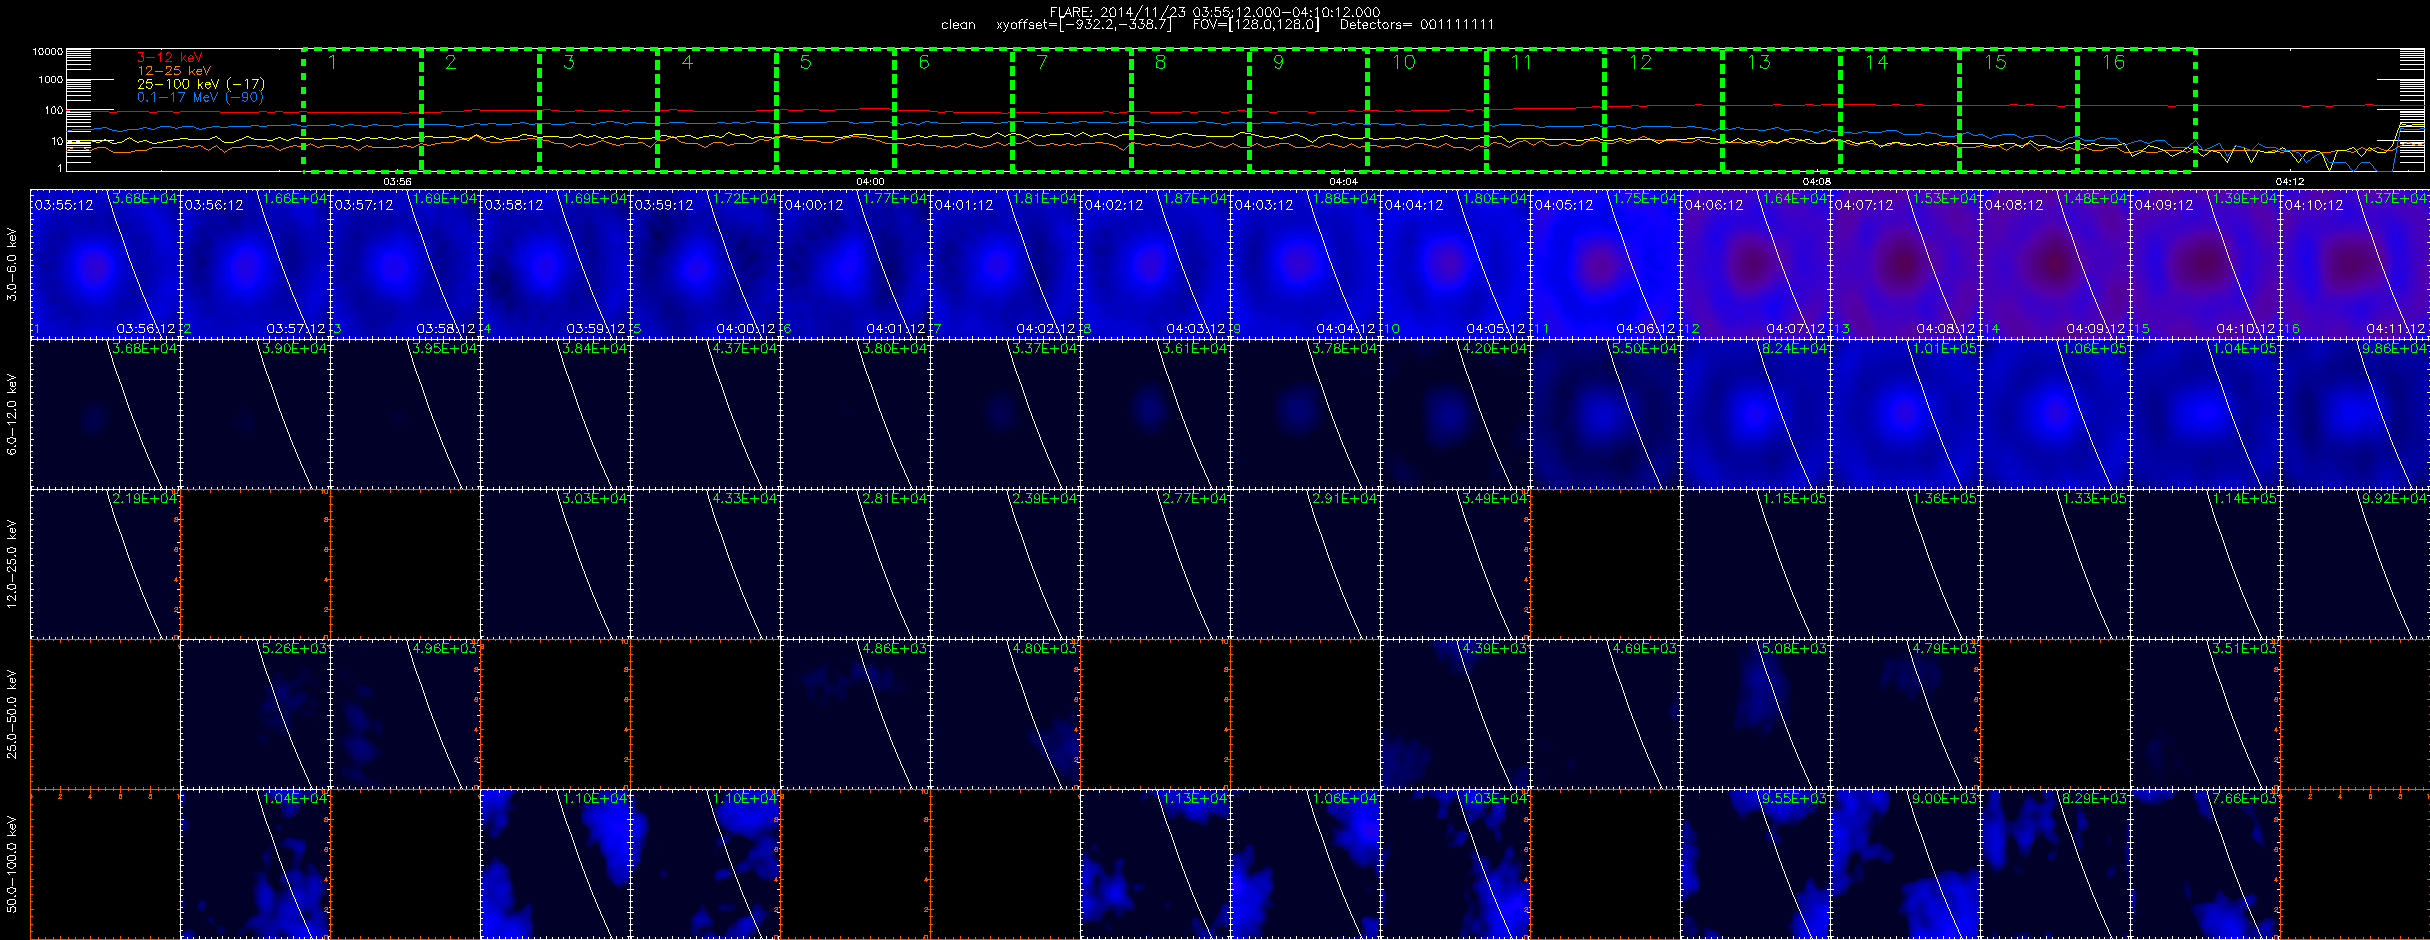Select light curve interval box 11
The height and width of the screenshot is (940, 2430).
coord(1545,109)
